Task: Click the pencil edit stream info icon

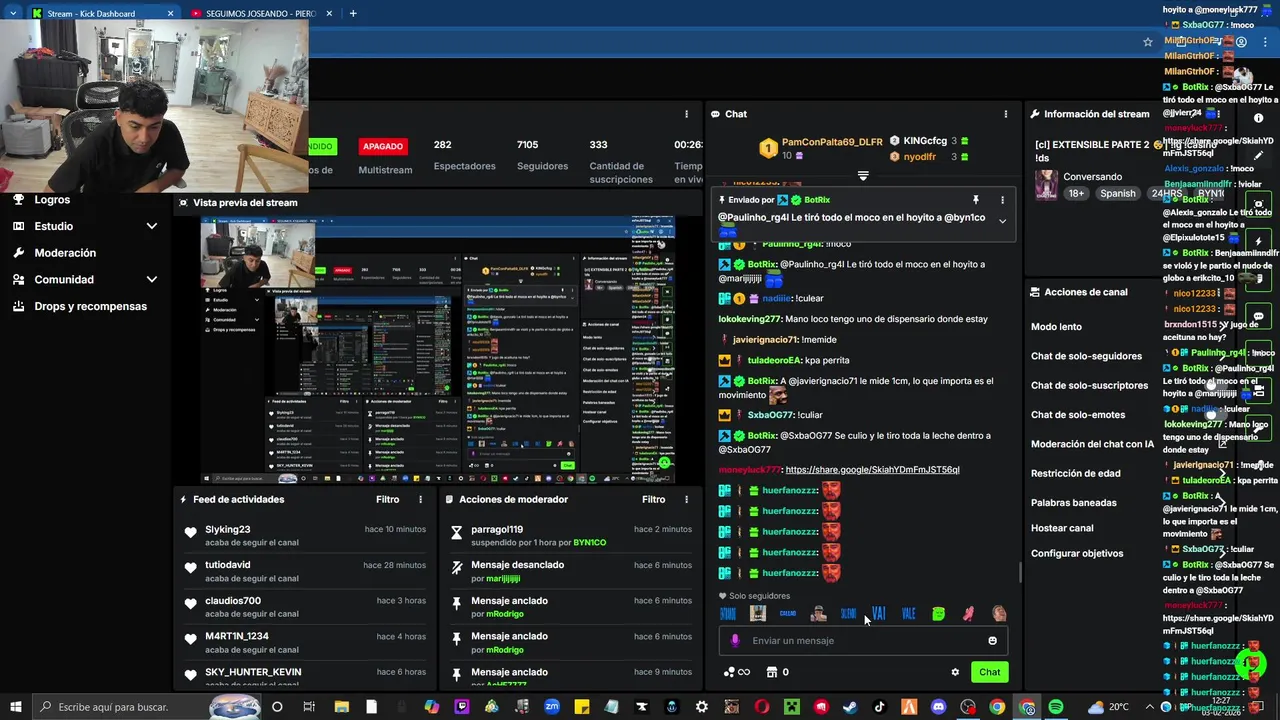Action: [1258, 155]
